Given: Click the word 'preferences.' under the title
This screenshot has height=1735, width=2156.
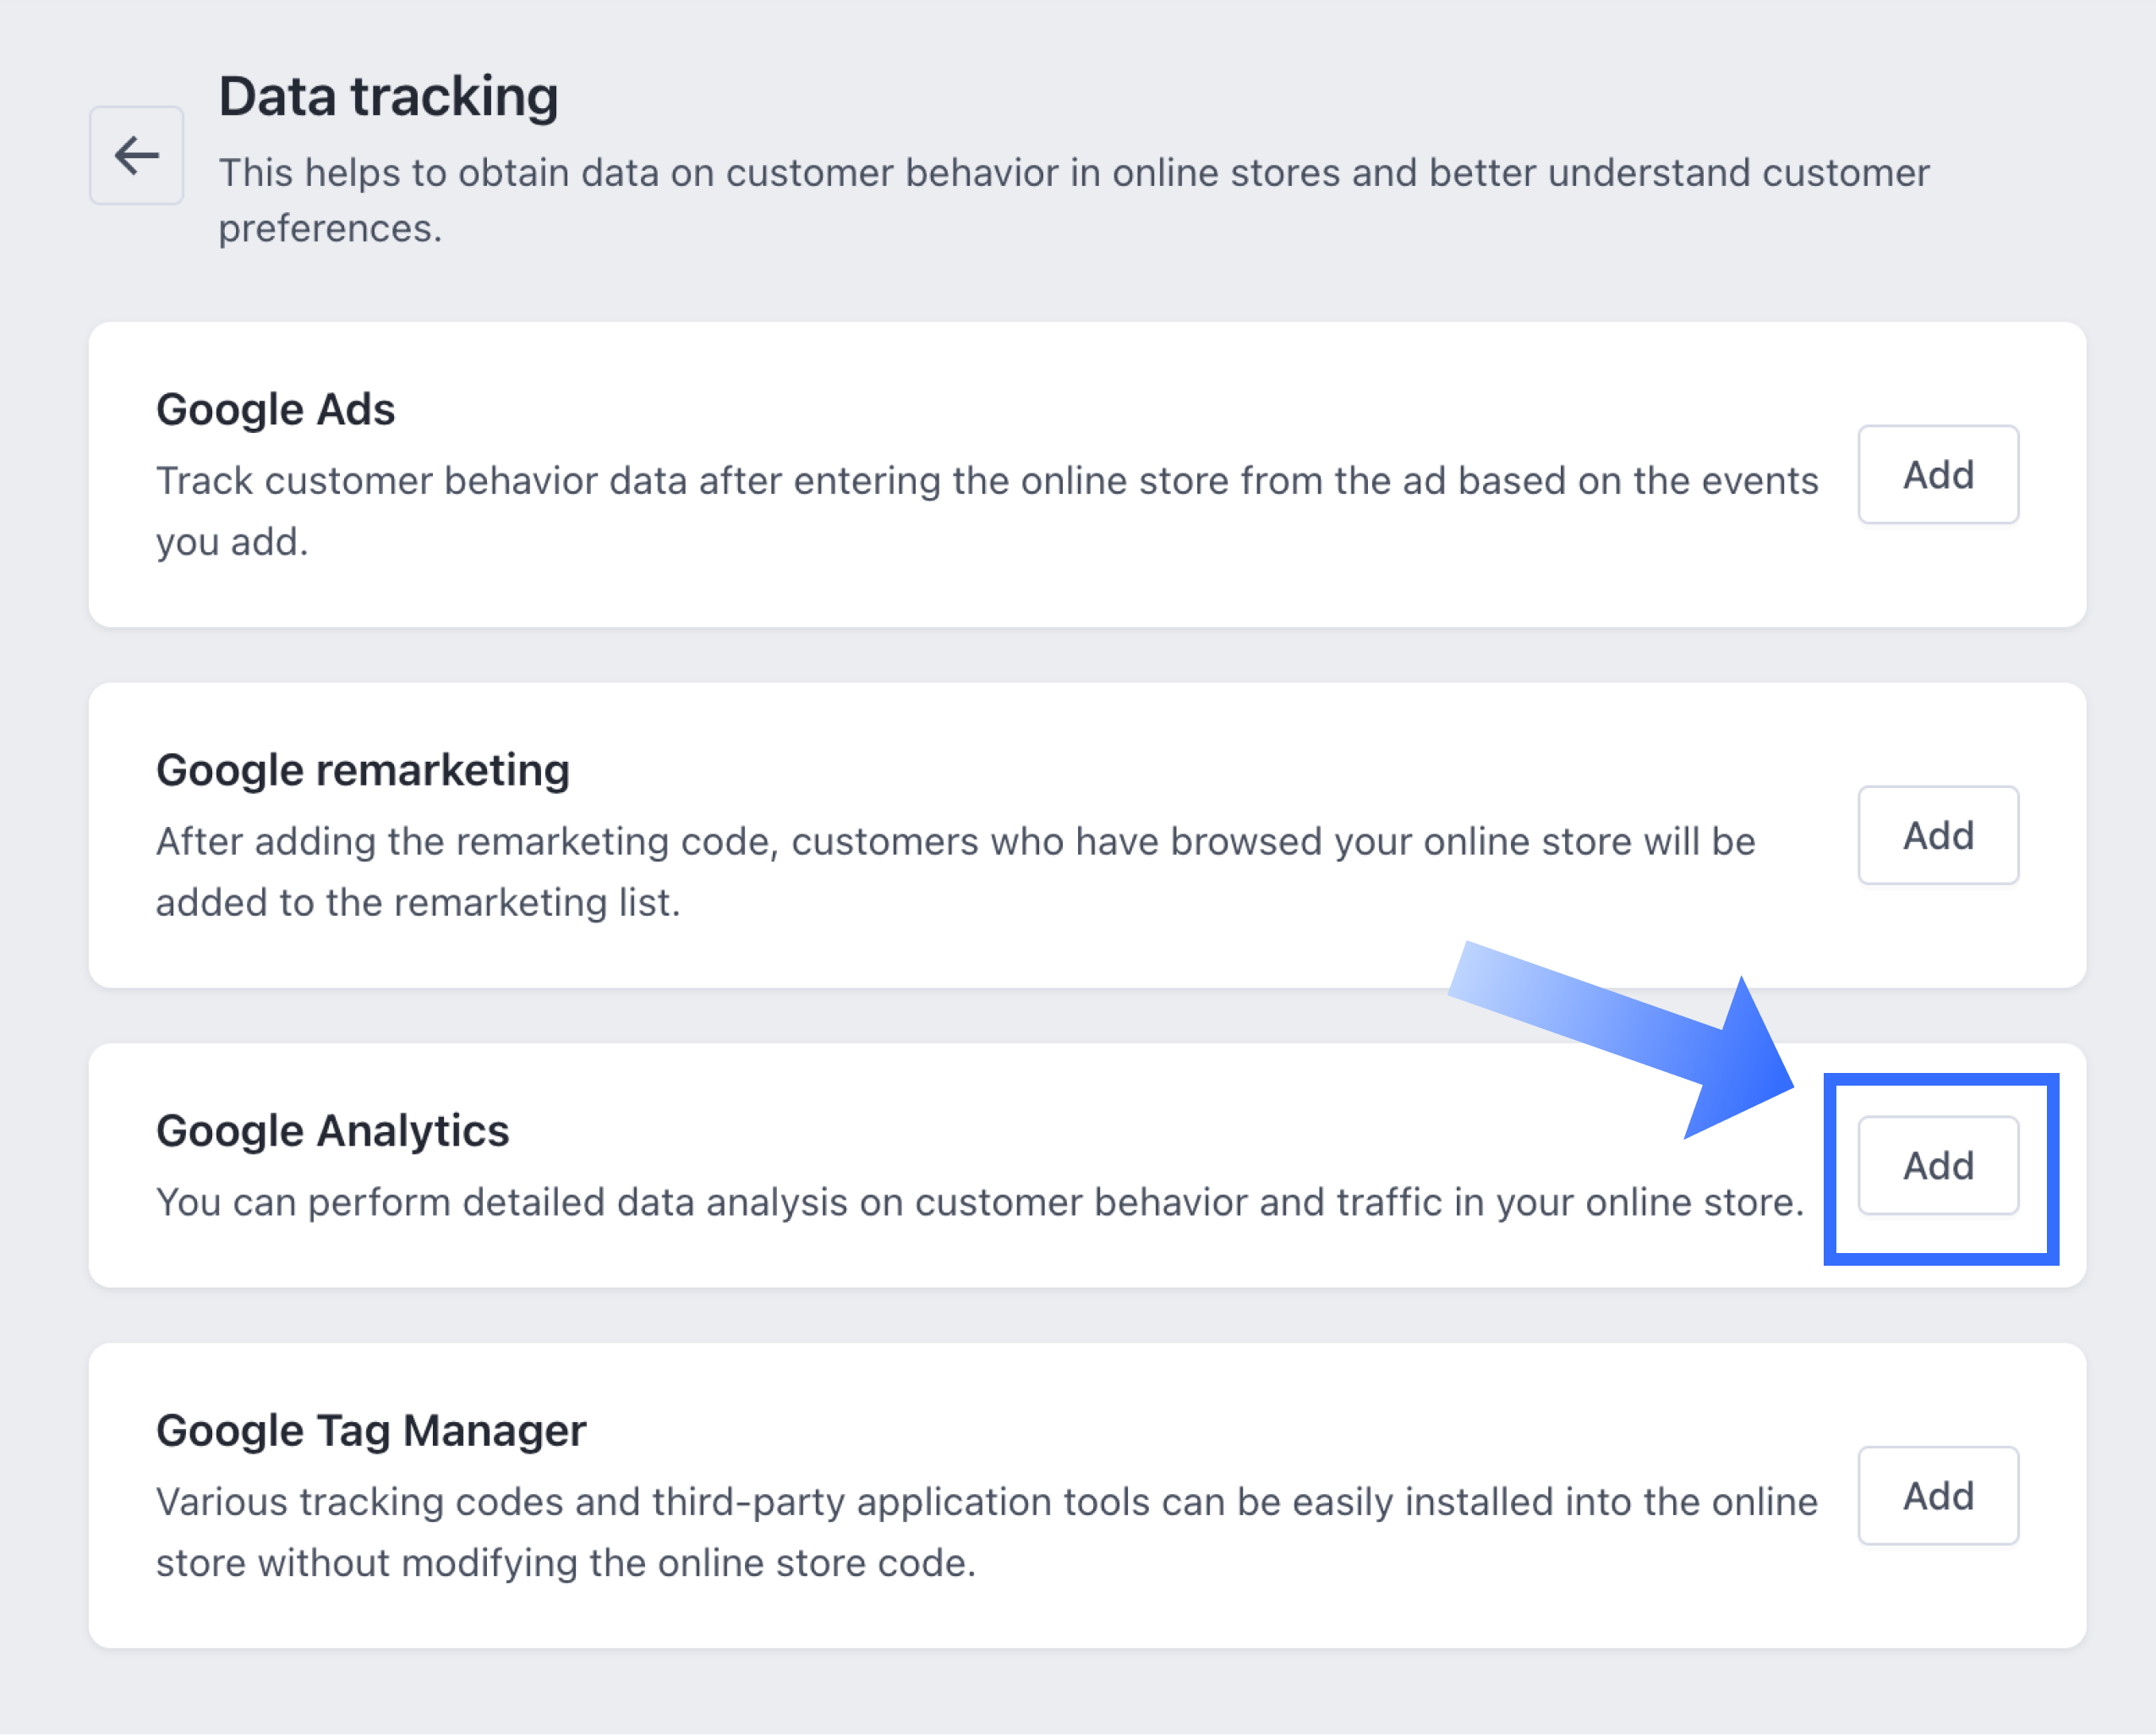Looking at the screenshot, I should pyautogui.click(x=330, y=229).
